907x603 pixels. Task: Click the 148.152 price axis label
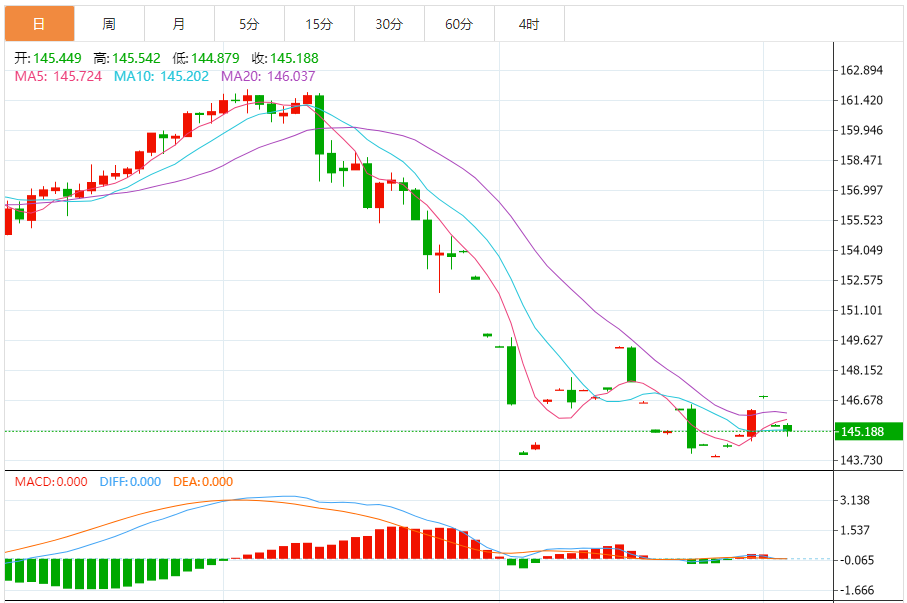point(861,370)
